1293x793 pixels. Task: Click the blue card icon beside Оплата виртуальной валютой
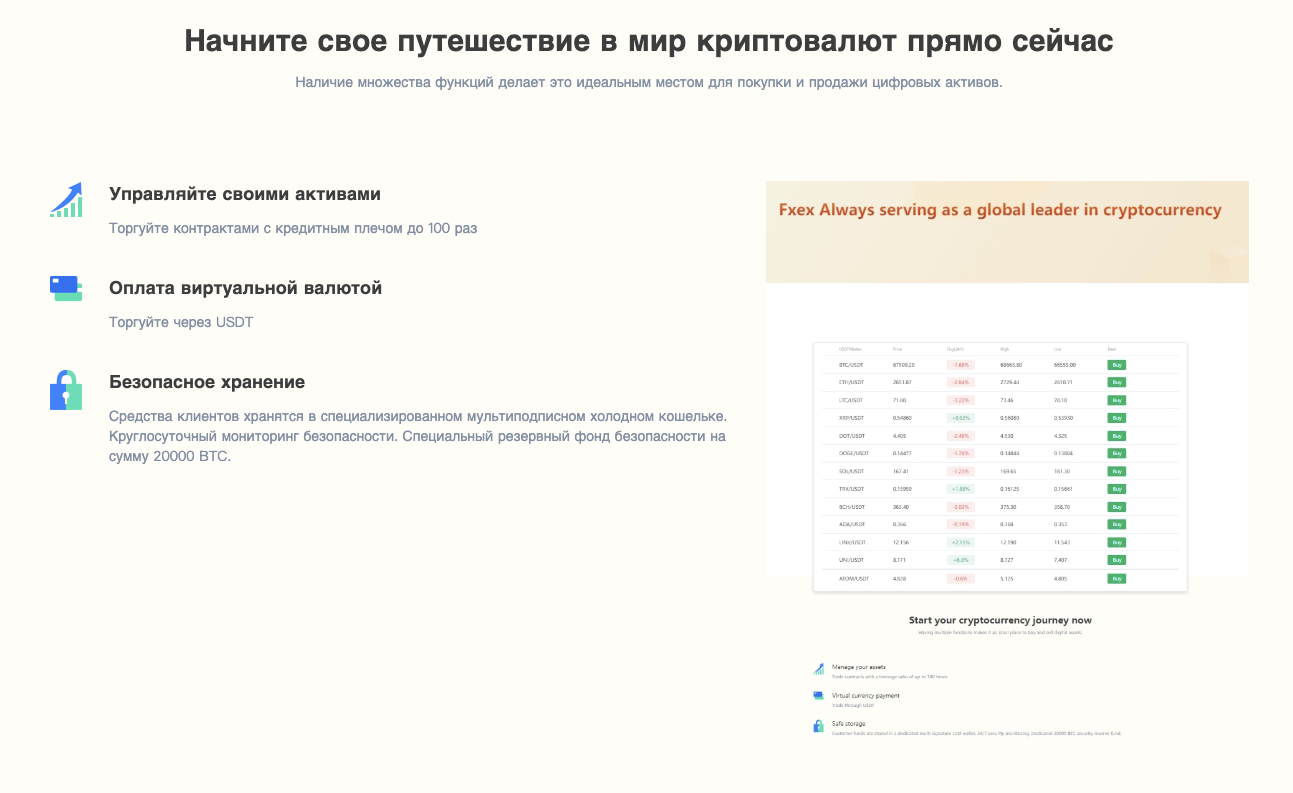66,289
